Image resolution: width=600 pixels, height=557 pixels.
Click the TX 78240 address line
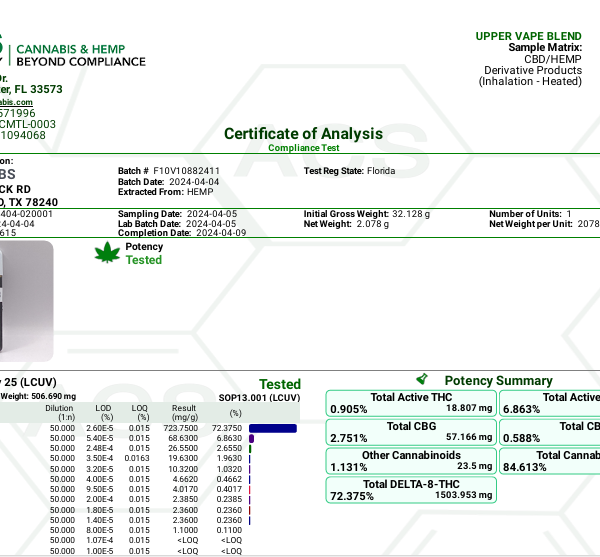(x=33, y=202)
